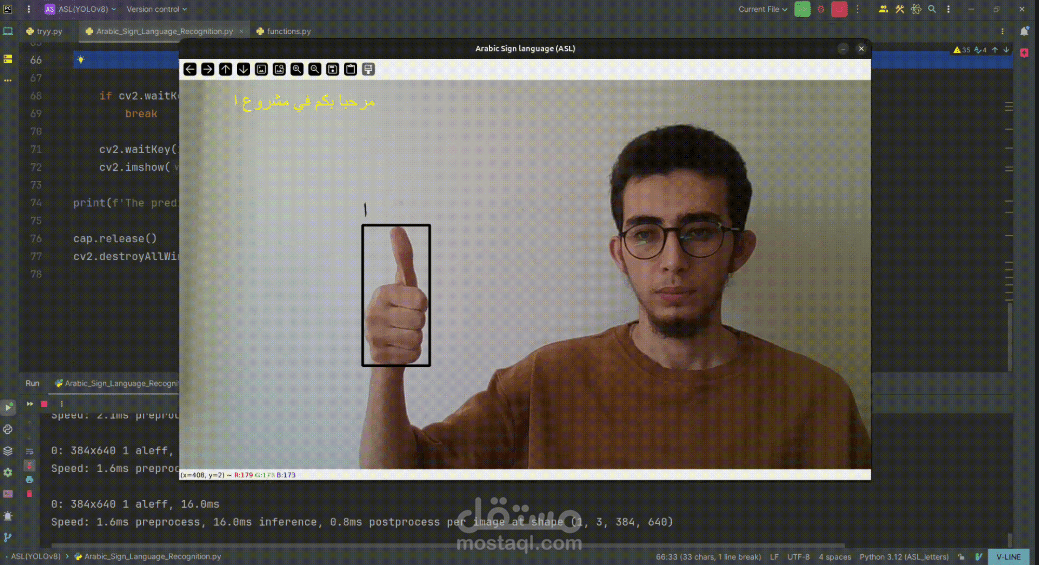Click the Python 3.12 interpreter widget
The width and height of the screenshot is (1039, 565).
point(904,557)
